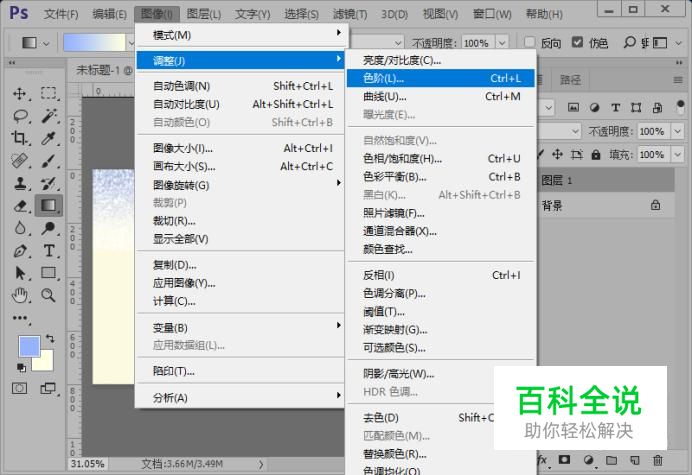This screenshot has height=475, width=692.
Task: Choose 色相/饱和度(H) menu item
Action: [440, 158]
